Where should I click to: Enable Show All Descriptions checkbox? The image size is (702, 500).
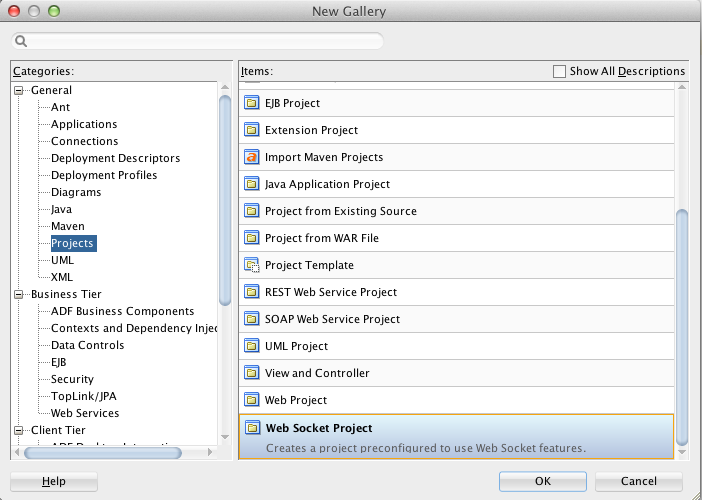click(560, 71)
